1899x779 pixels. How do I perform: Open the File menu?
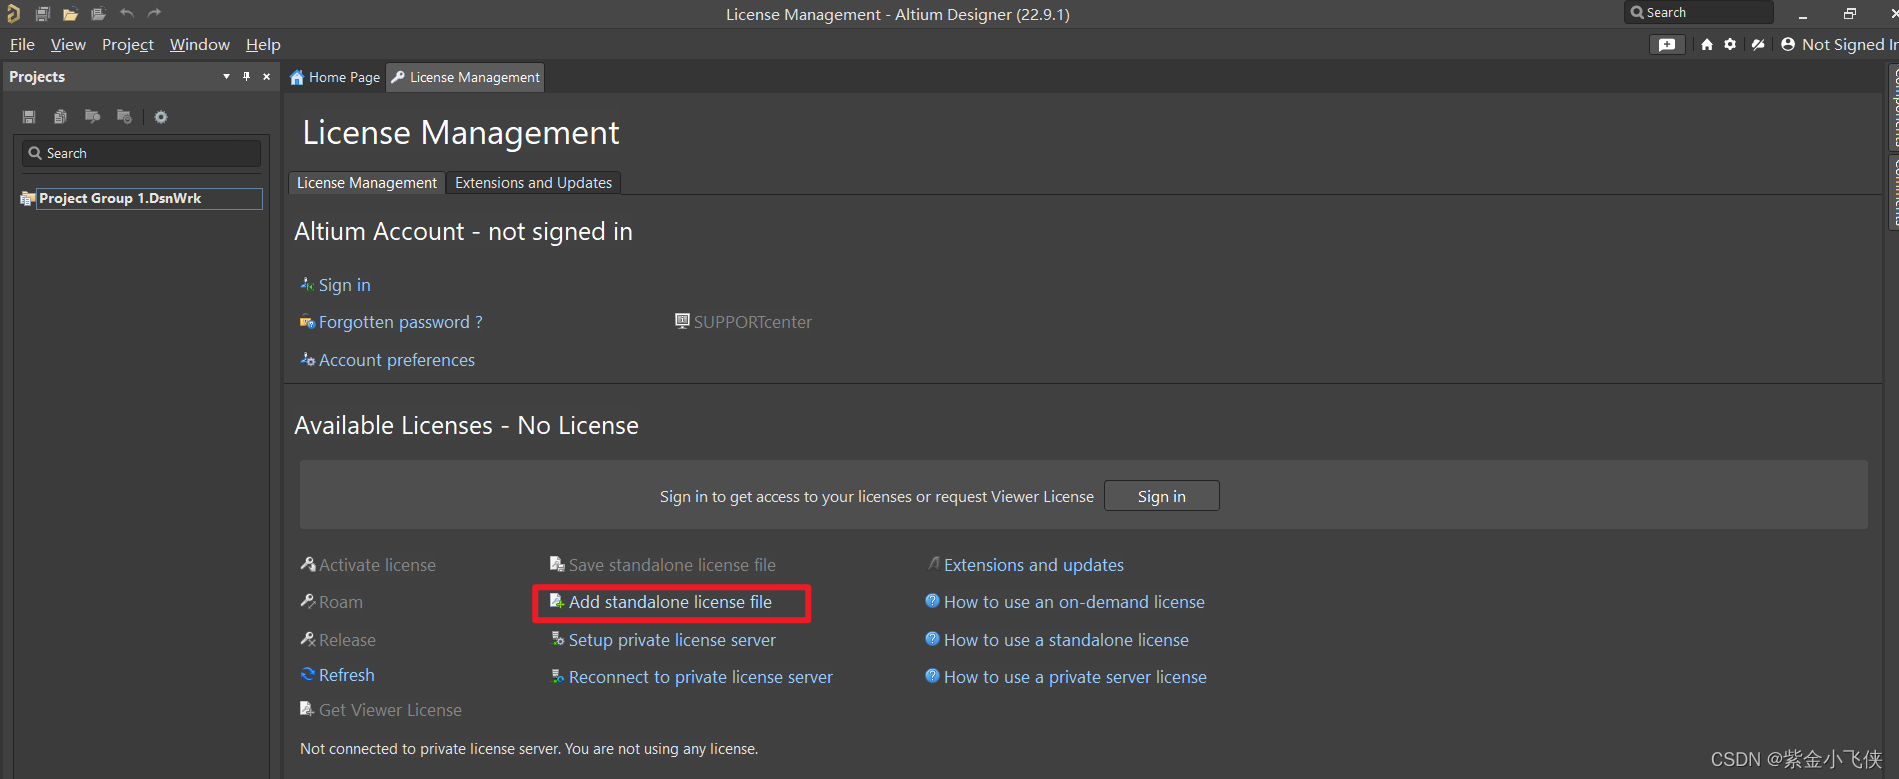coord(22,45)
